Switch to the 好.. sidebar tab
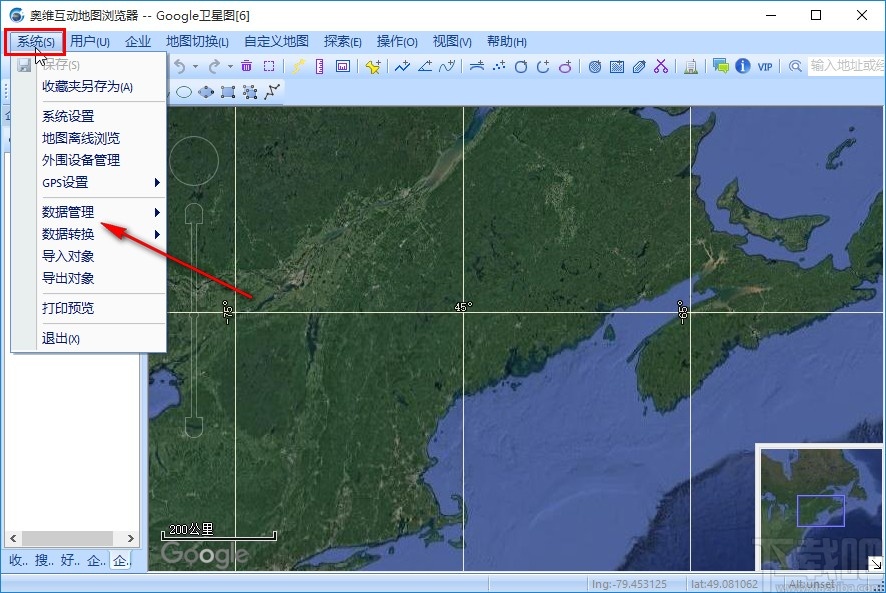The height and width of the screenshot is (593, 886). [70, 560]
